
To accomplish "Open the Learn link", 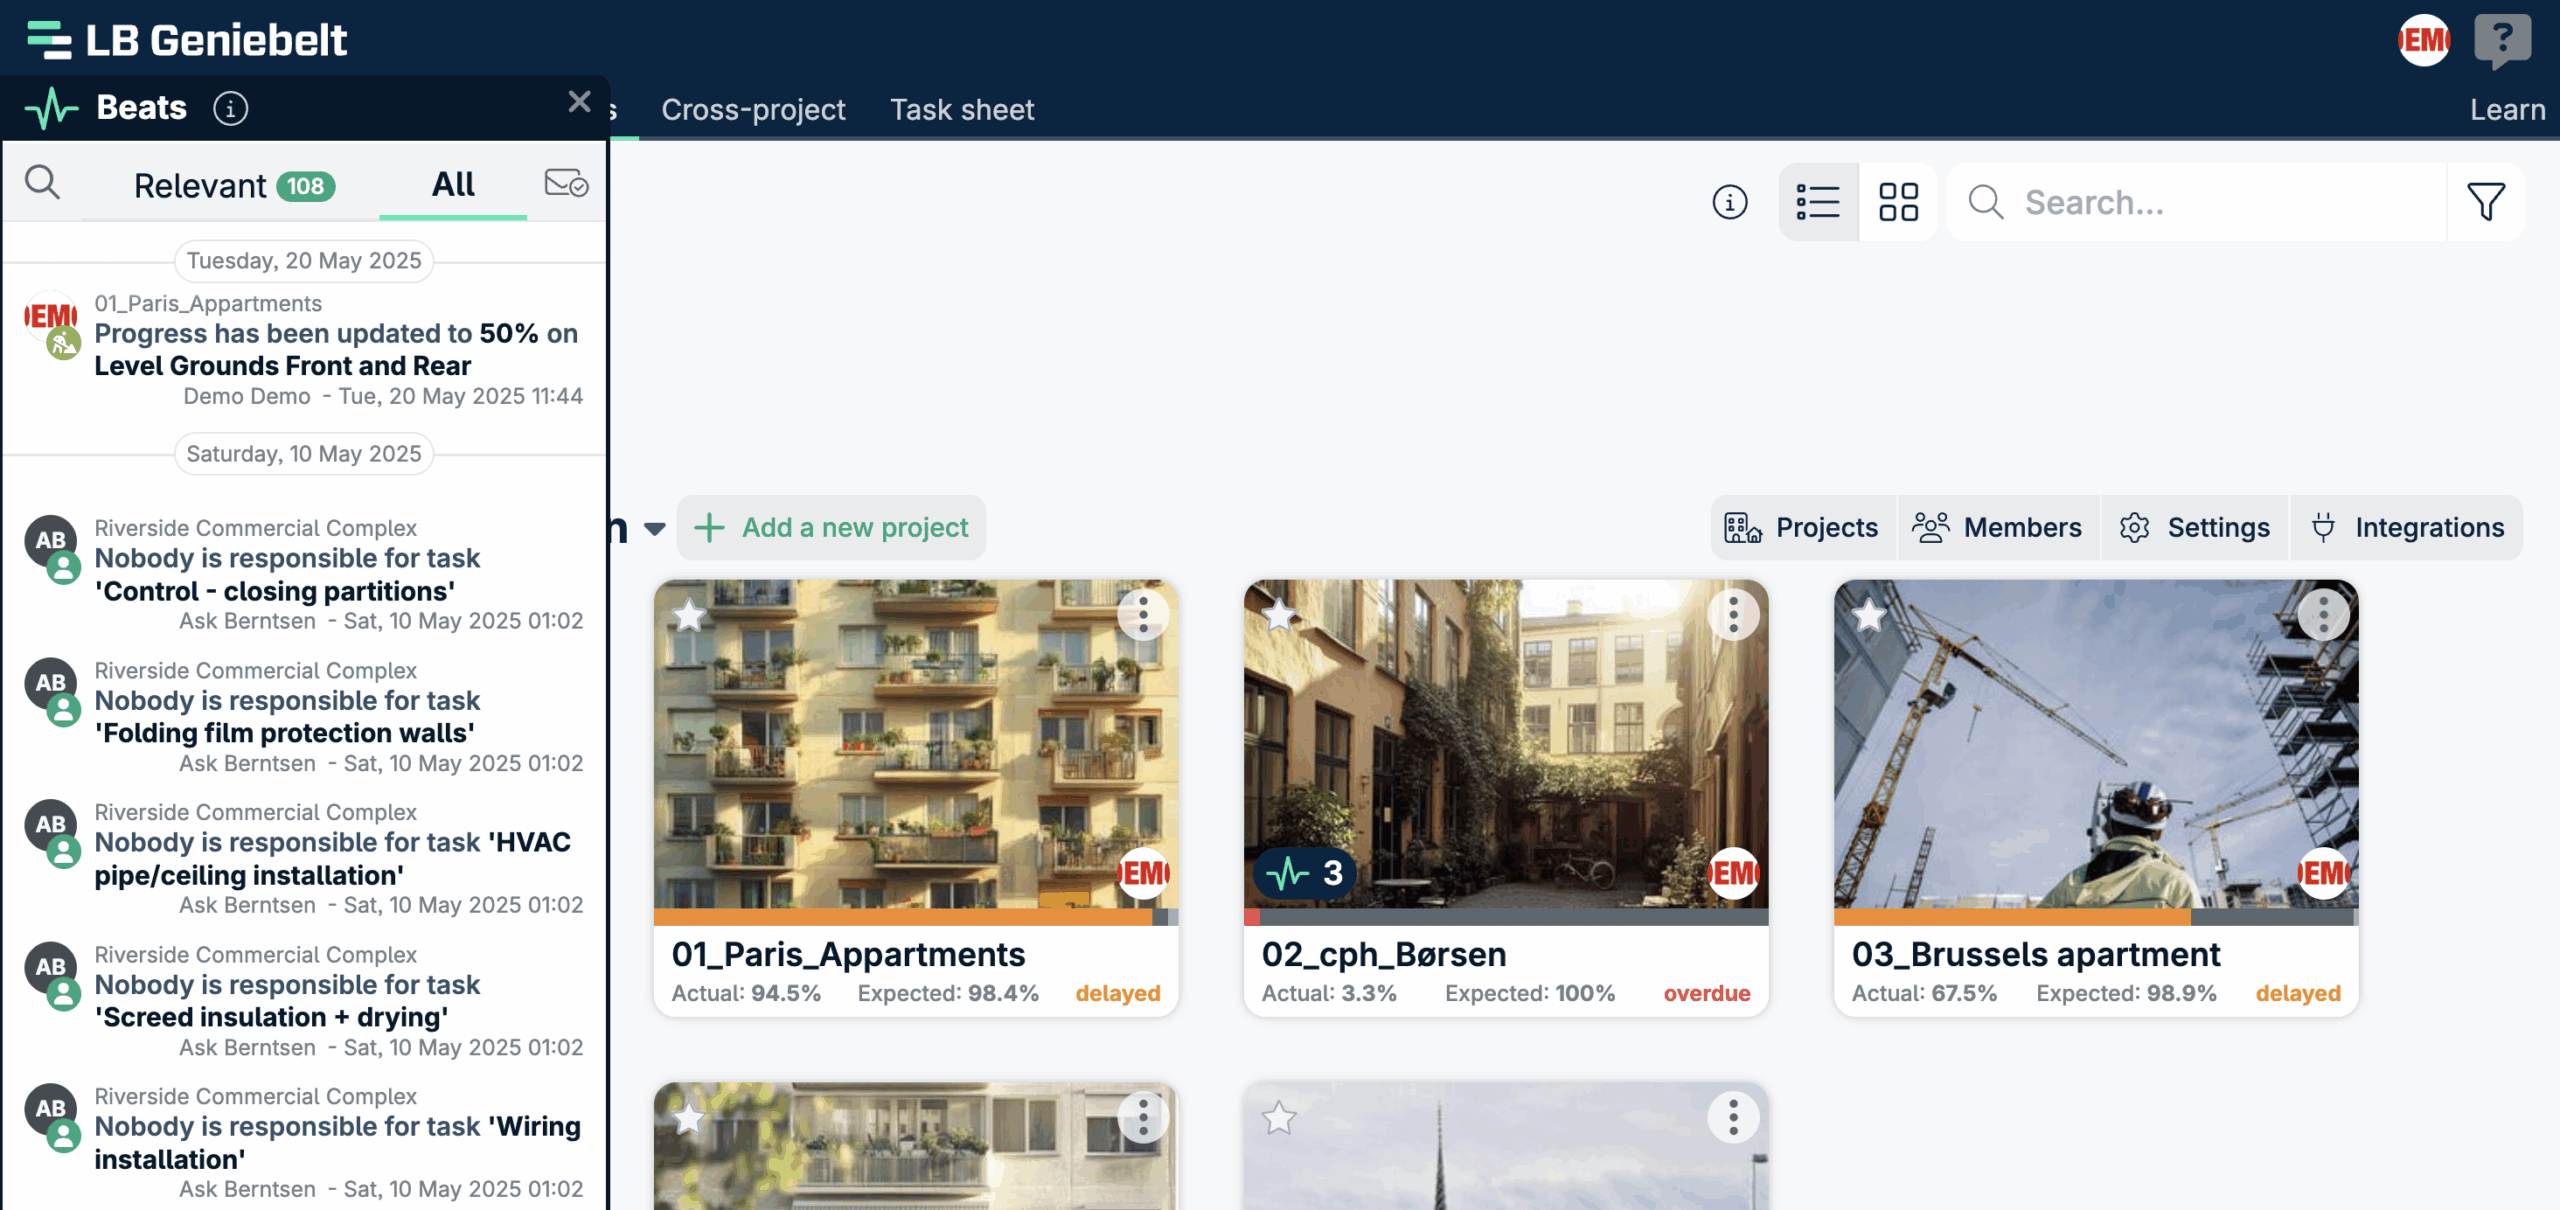I will (2507, 109).
